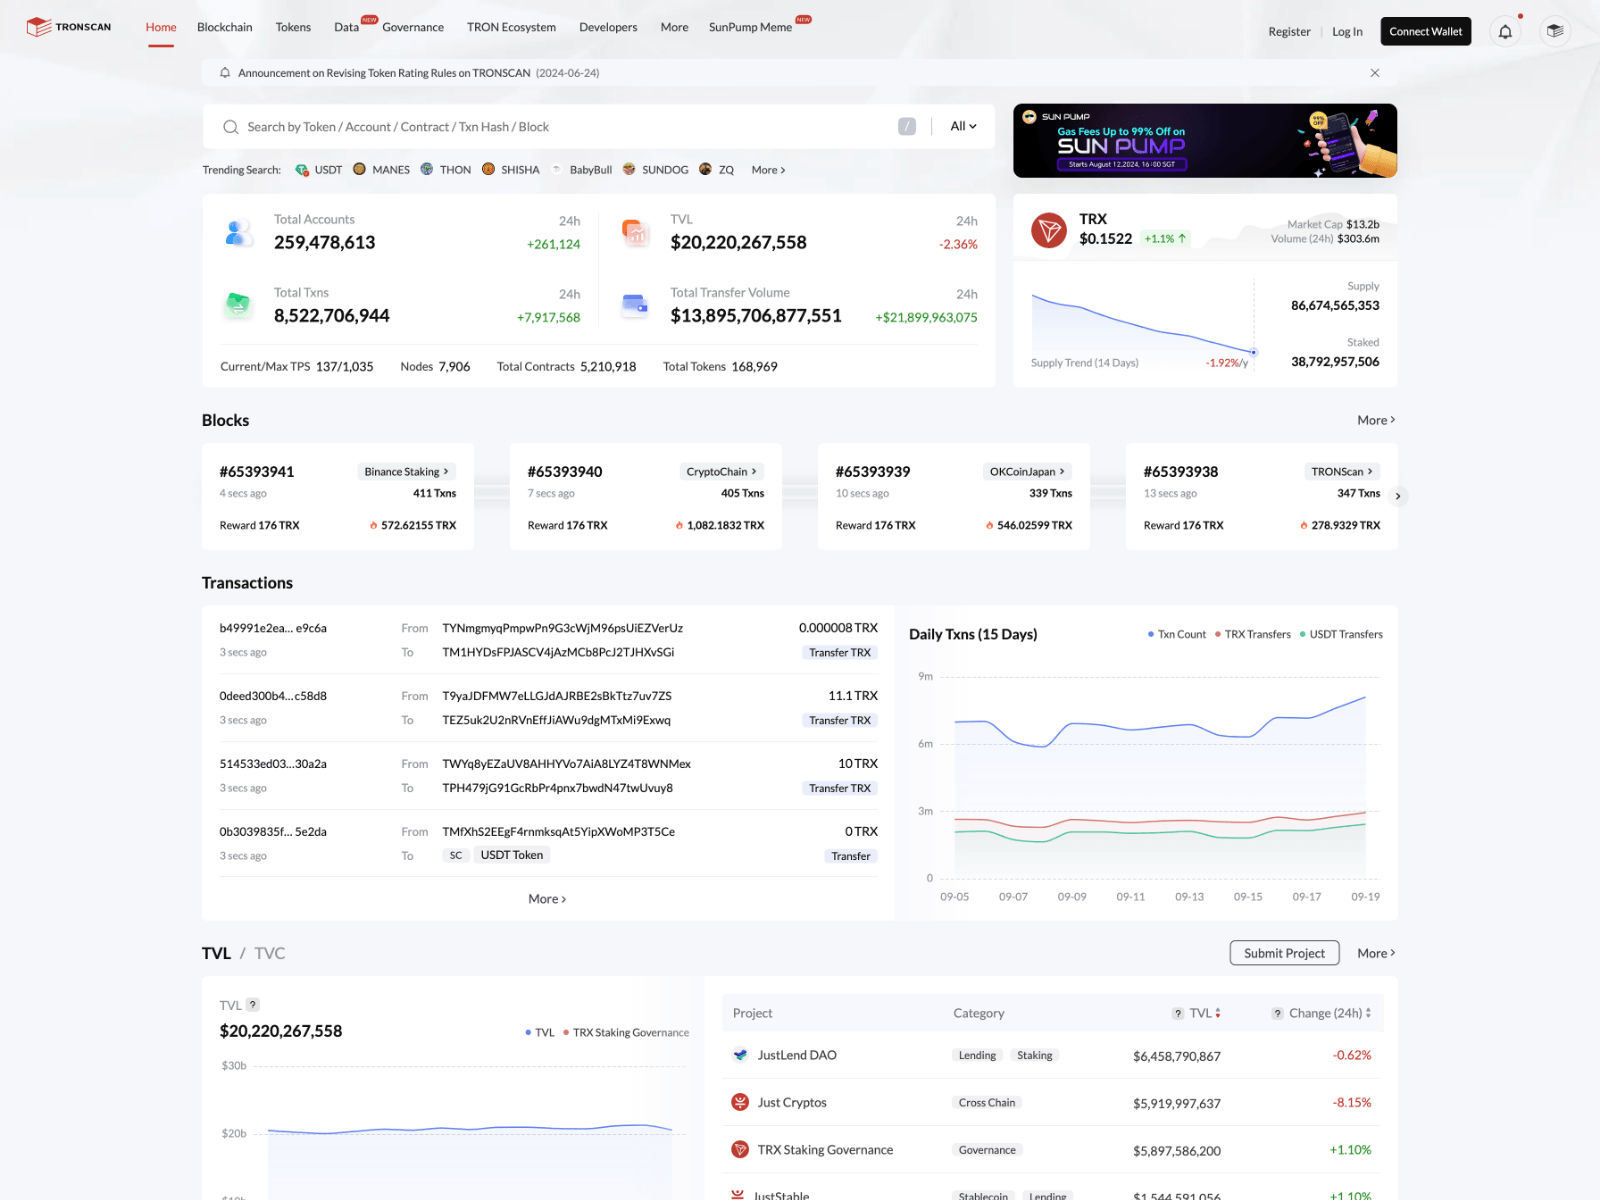Viewport: 1600px width, 1200px height.
Task: Click the supply trend chart endpoint marker
Action: pyautogui.click(x=1253, y=352)
